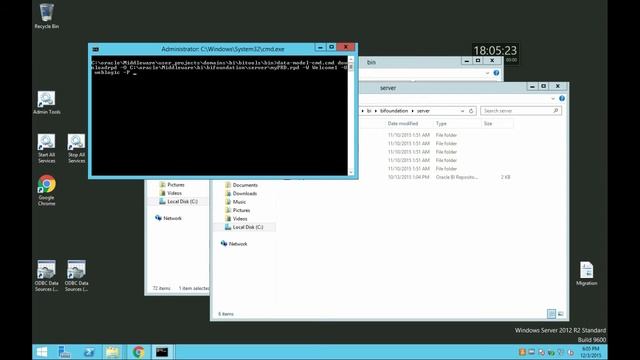The width and height of the screenshot is (640, 360).
Task: Open Server Manager from the taskbar
Action: (64, 352)
